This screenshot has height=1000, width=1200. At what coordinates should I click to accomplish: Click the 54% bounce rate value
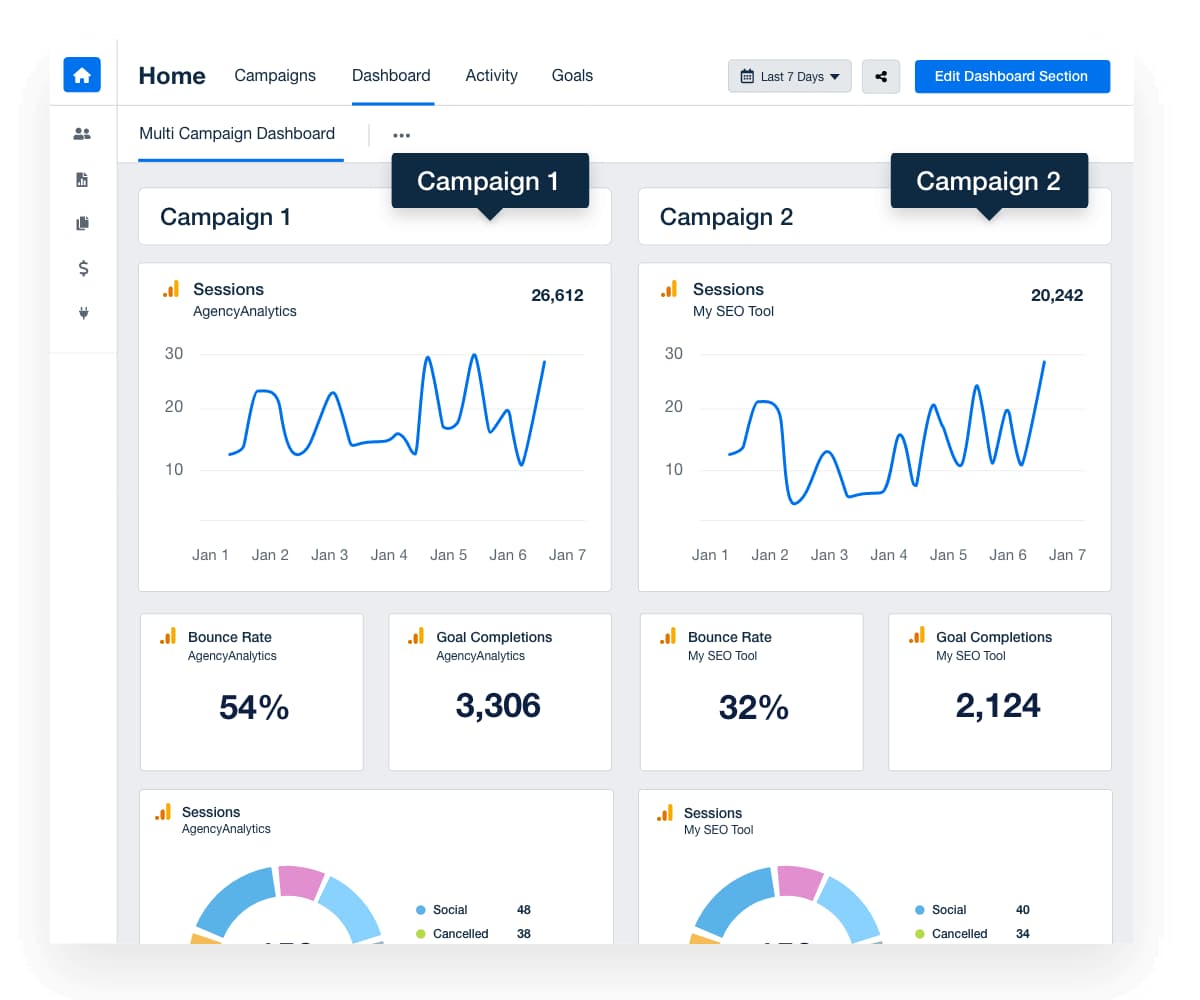254,708
